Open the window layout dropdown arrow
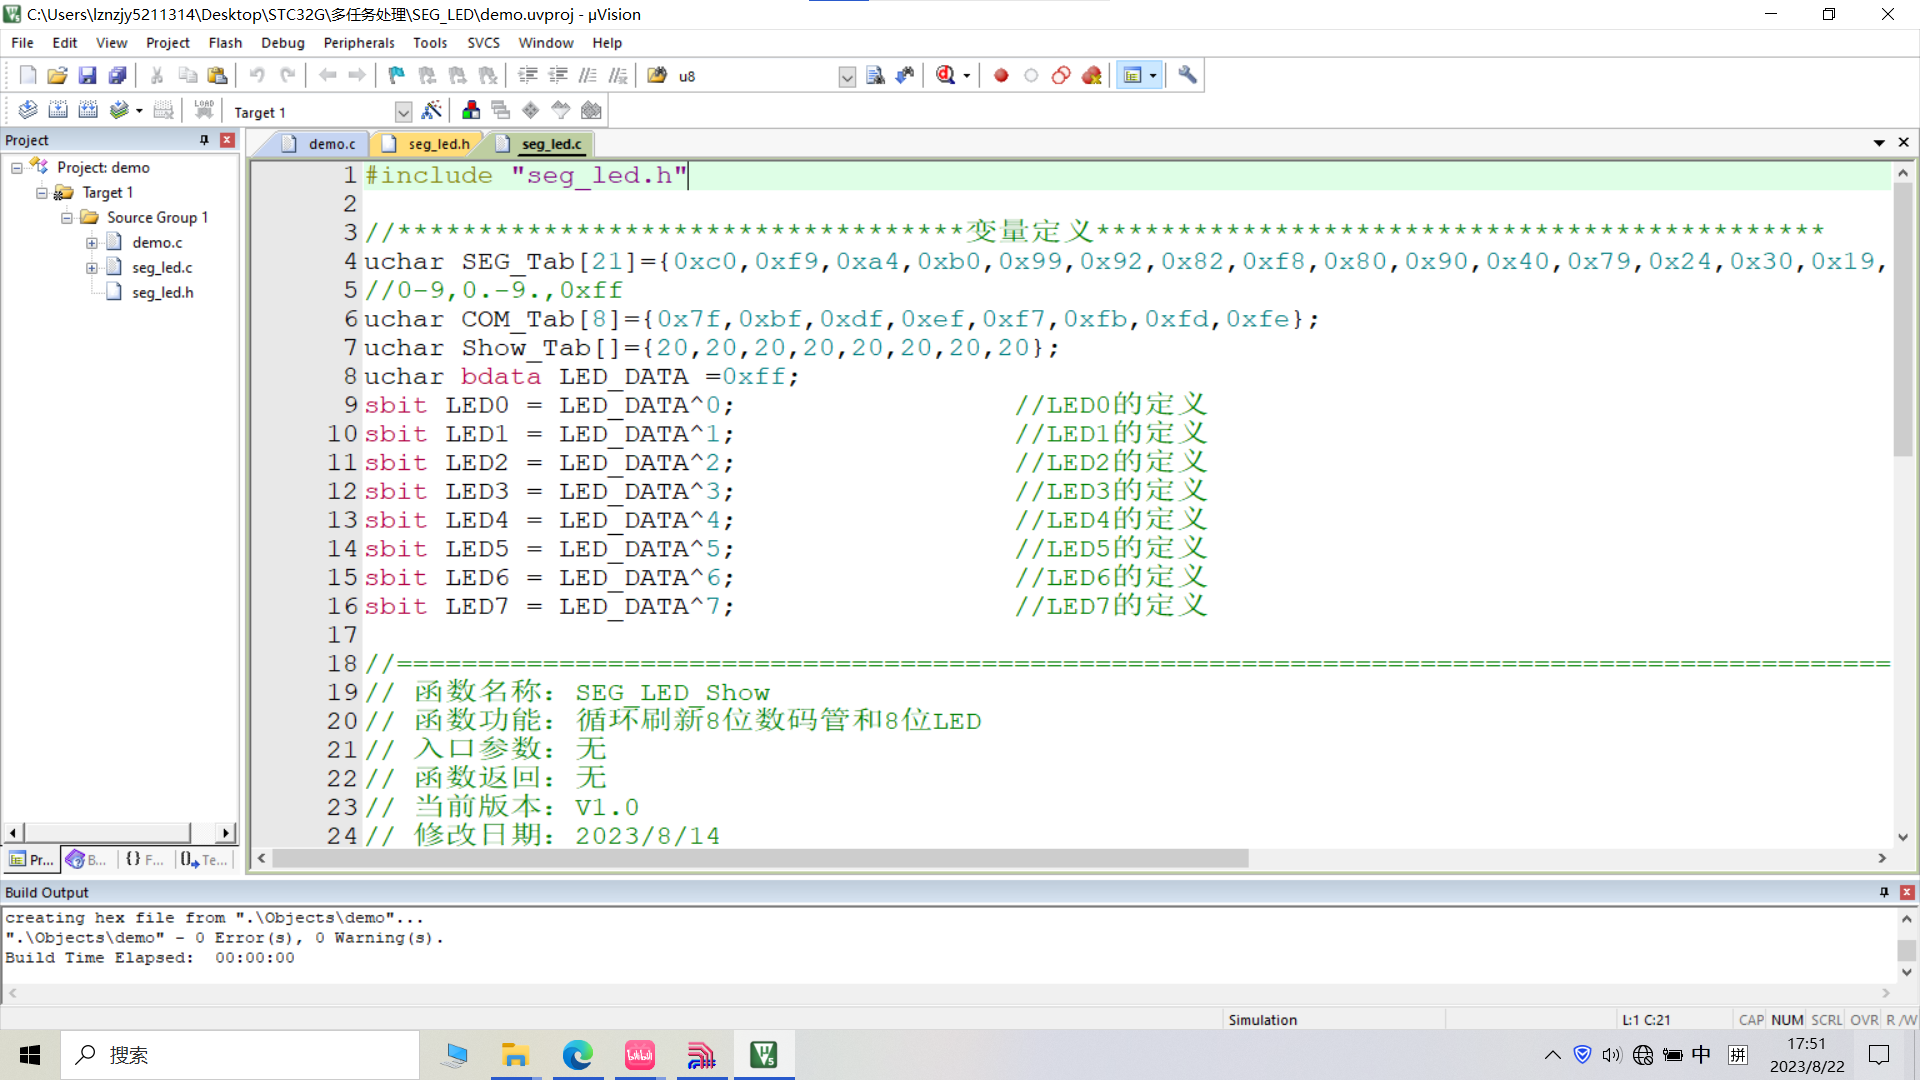Image resolution: width=1920 pixels, height=1080 pixels. point(1153,76)
